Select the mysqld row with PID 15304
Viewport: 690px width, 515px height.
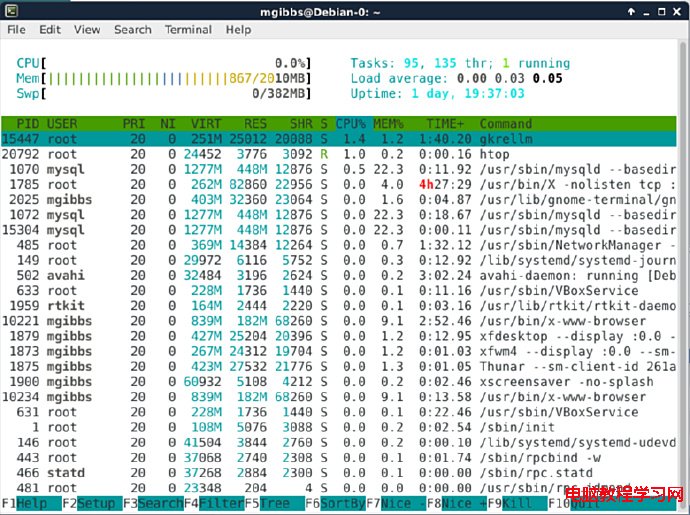(339, 230)
